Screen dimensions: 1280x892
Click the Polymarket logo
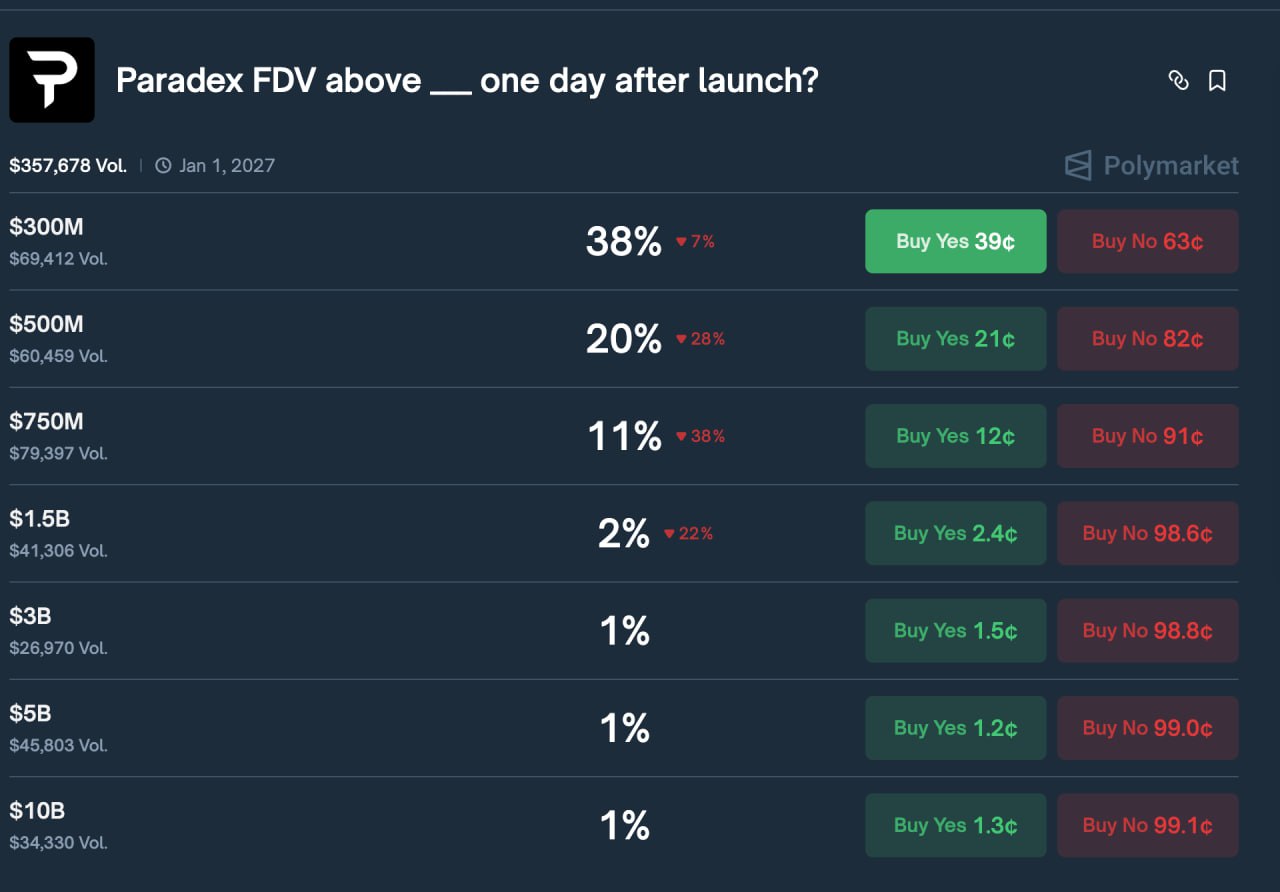click(x=1151, y=165)
